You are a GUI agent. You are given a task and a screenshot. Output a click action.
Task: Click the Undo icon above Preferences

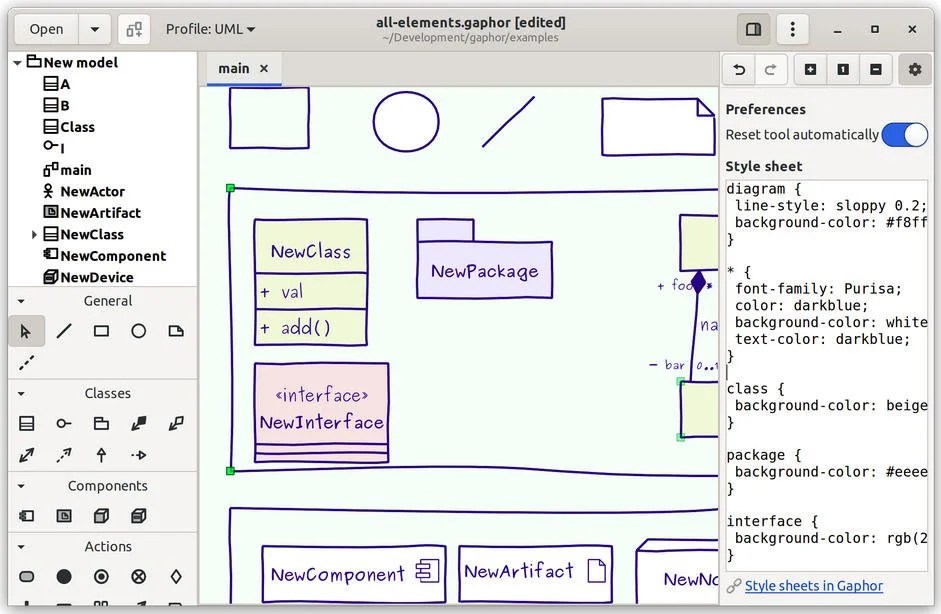738,69
